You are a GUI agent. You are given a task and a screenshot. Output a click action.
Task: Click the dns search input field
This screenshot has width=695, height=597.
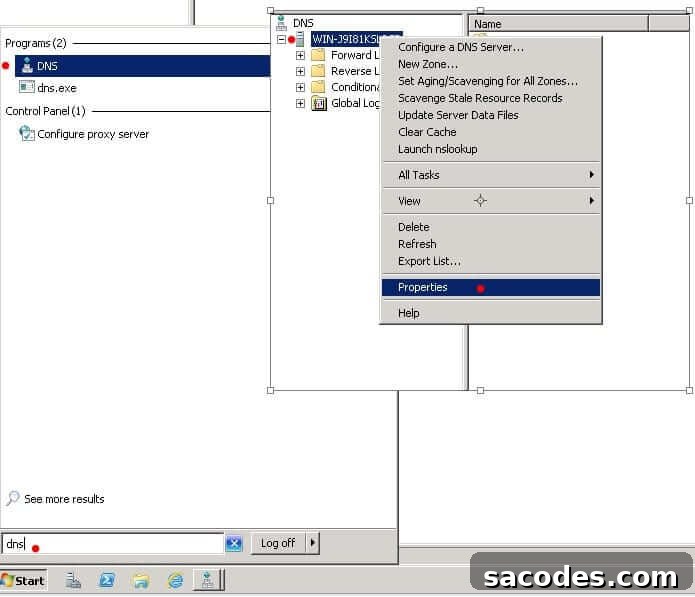pyautogui.click(x=113, y=543)
